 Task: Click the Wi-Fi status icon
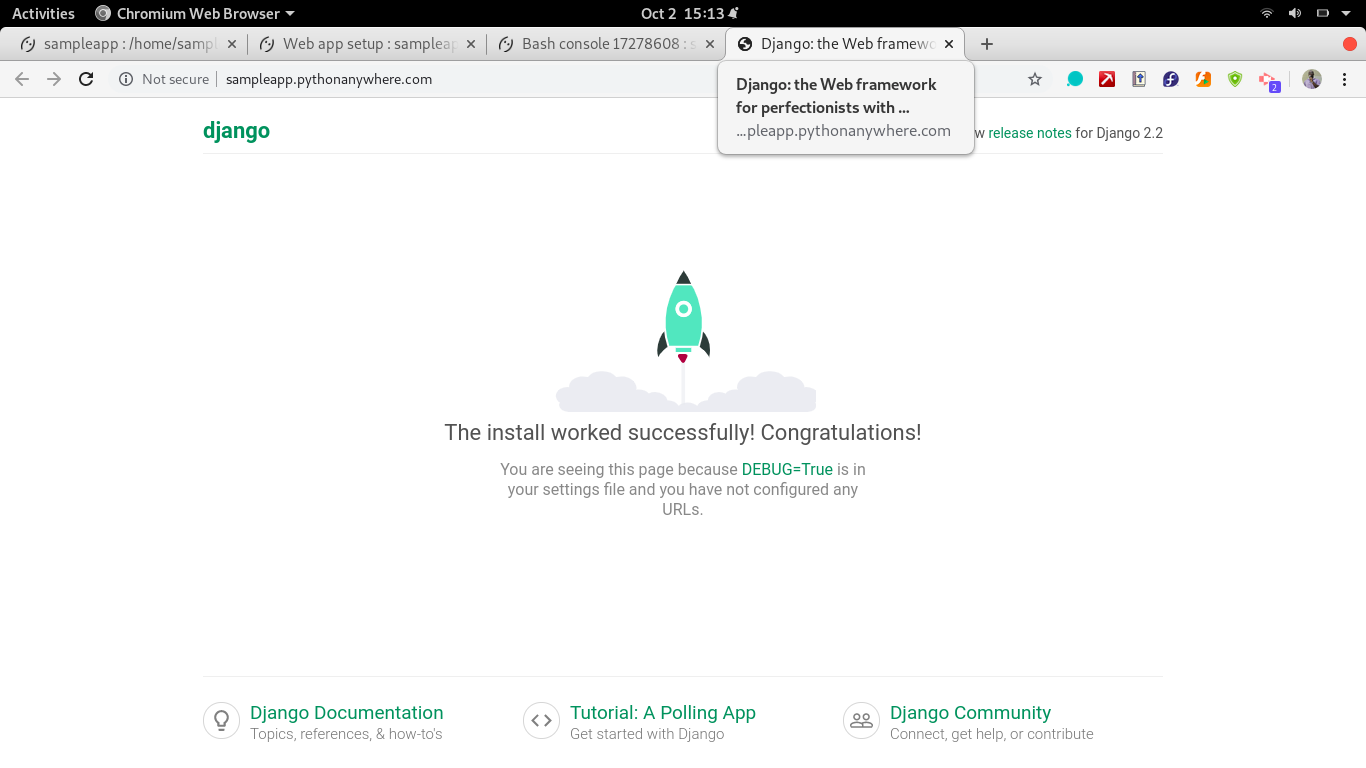click(x=1267, y=13)
